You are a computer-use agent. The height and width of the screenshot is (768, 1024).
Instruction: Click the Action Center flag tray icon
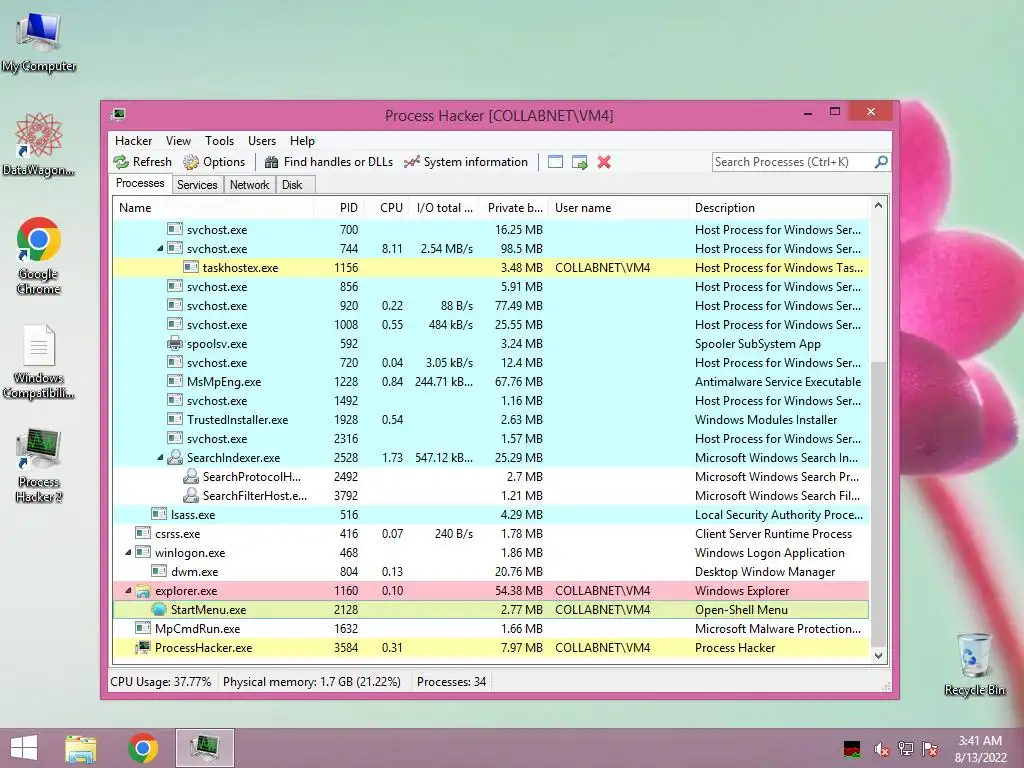[930, 749]
